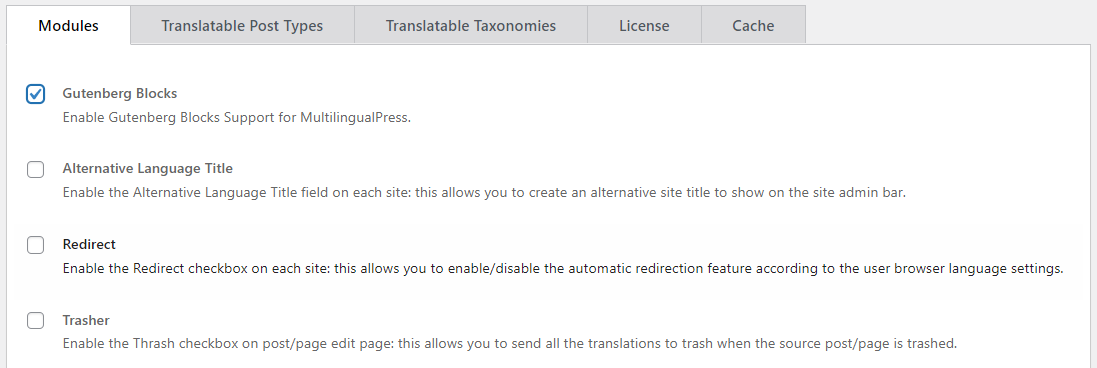Viewport: 1097px width, 368px height.
Task: Open the Translatable Taxonomies tab
Action: click(471, 25)
